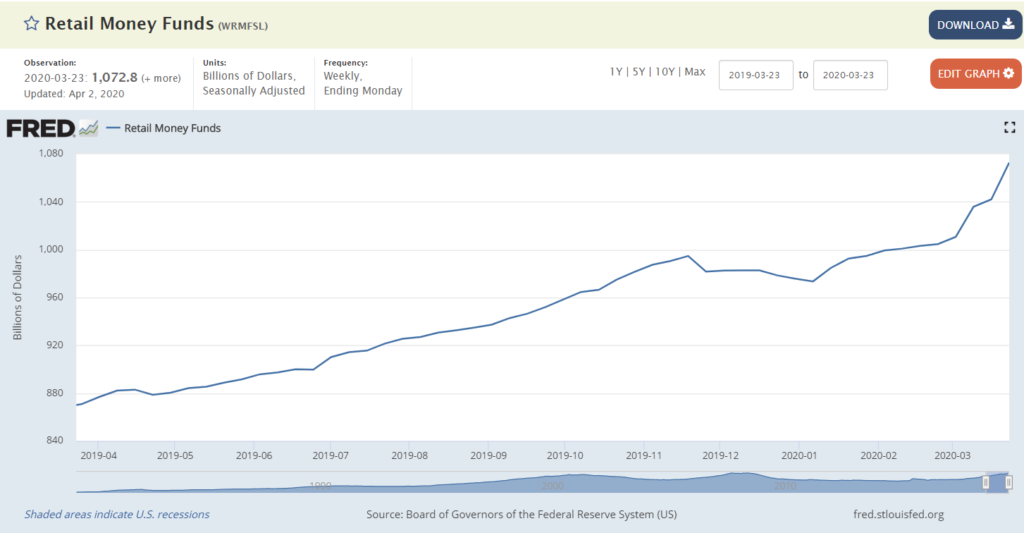Select the 1Y time range
The width and height of the screenshot is (1024, 533).
point(617,72)
